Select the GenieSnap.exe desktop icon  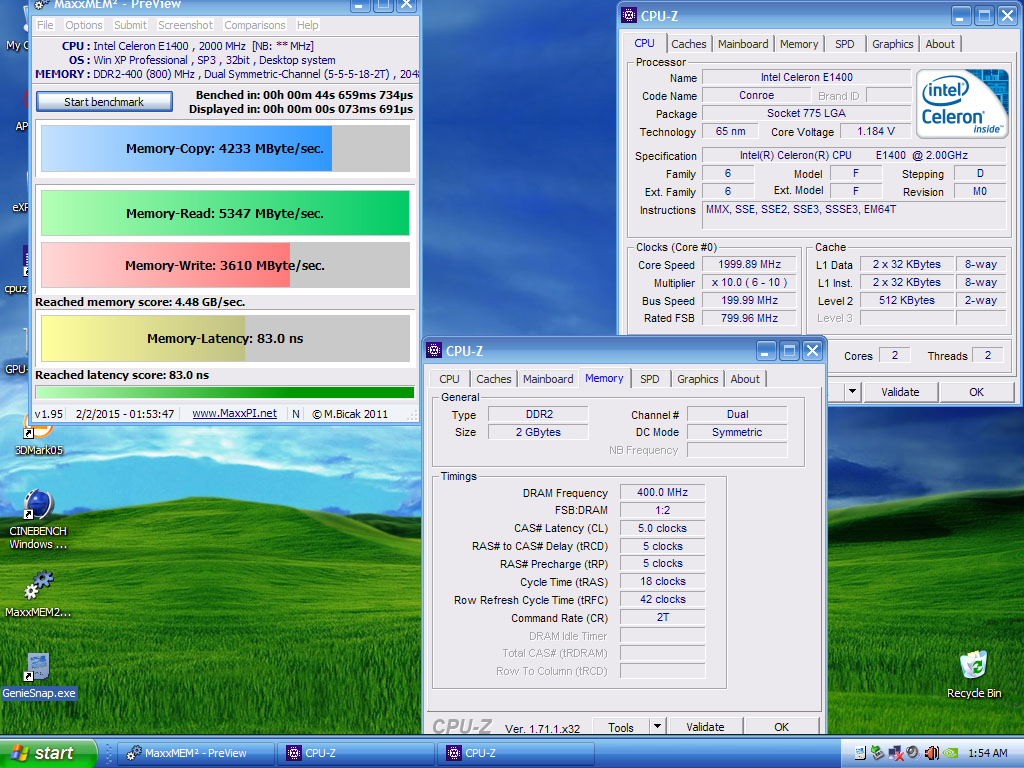coord(39,675)
